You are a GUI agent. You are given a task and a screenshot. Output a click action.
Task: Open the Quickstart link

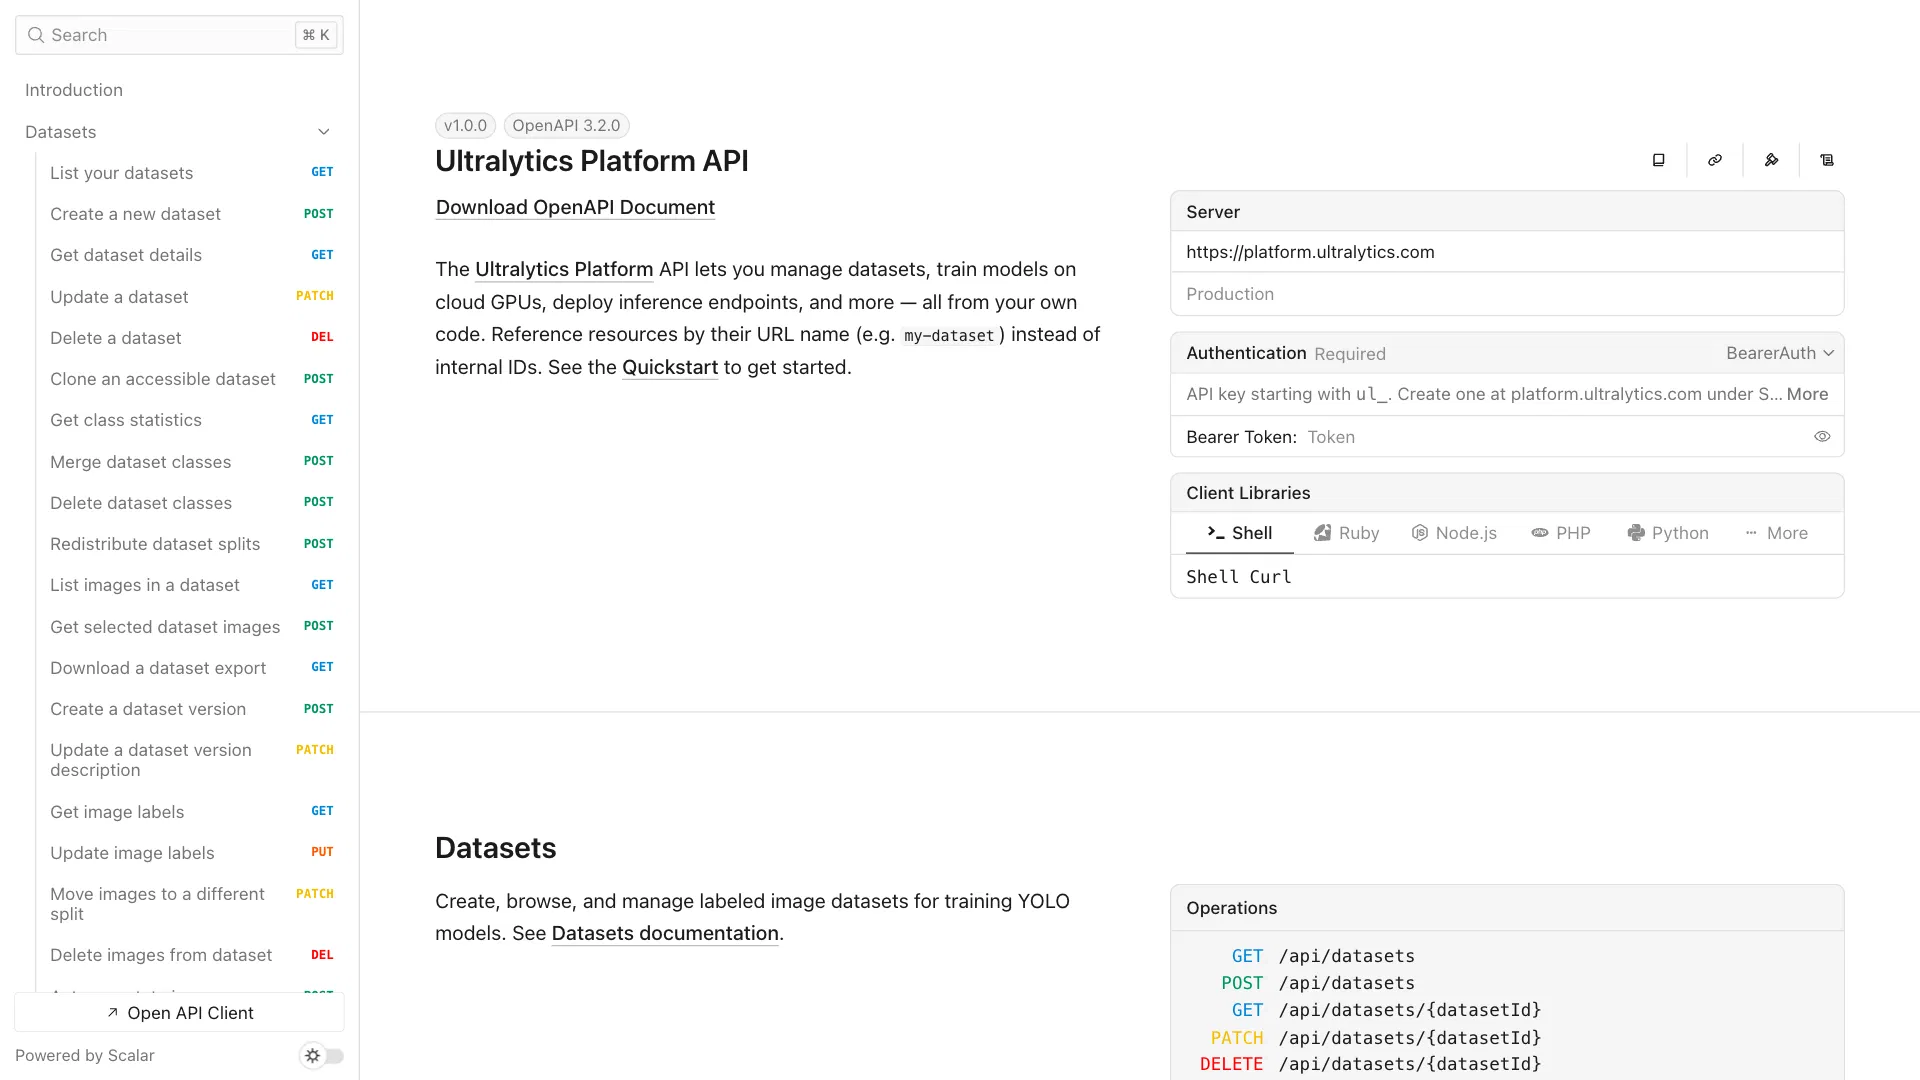(670, 367)
